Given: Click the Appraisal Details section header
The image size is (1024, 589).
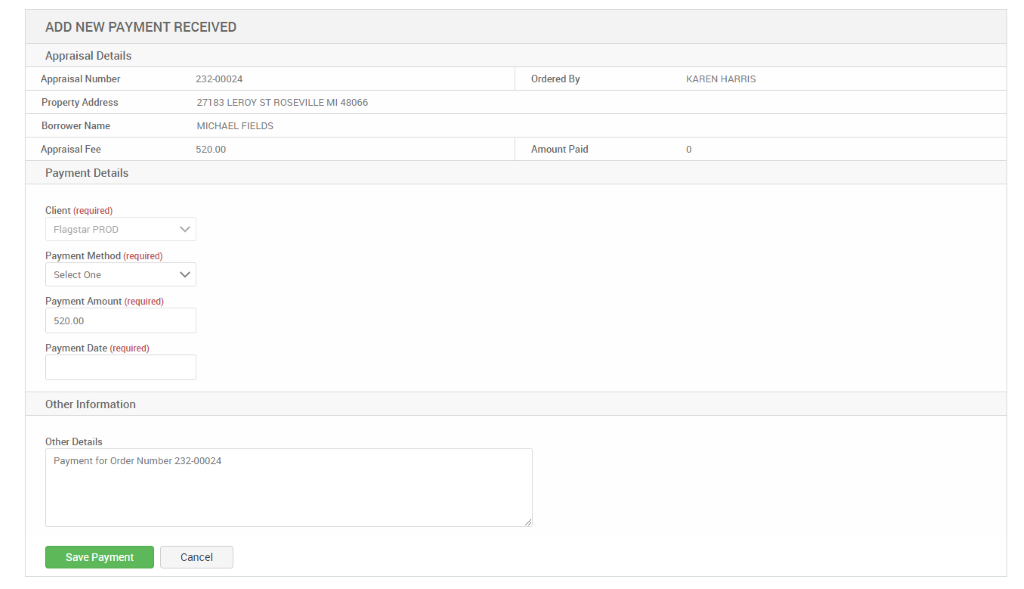Looking at the screenshot, I should point(74,55).
